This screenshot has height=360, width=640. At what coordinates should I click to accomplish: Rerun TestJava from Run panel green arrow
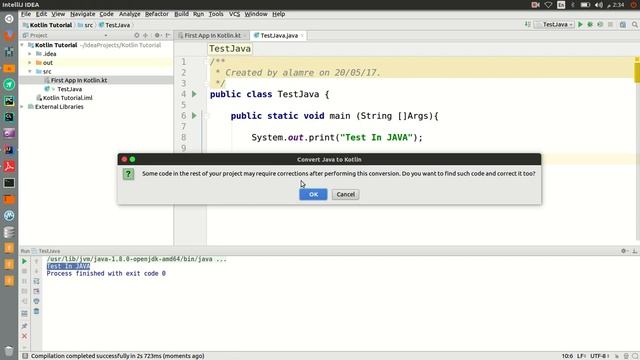click(x=24, y=261)
